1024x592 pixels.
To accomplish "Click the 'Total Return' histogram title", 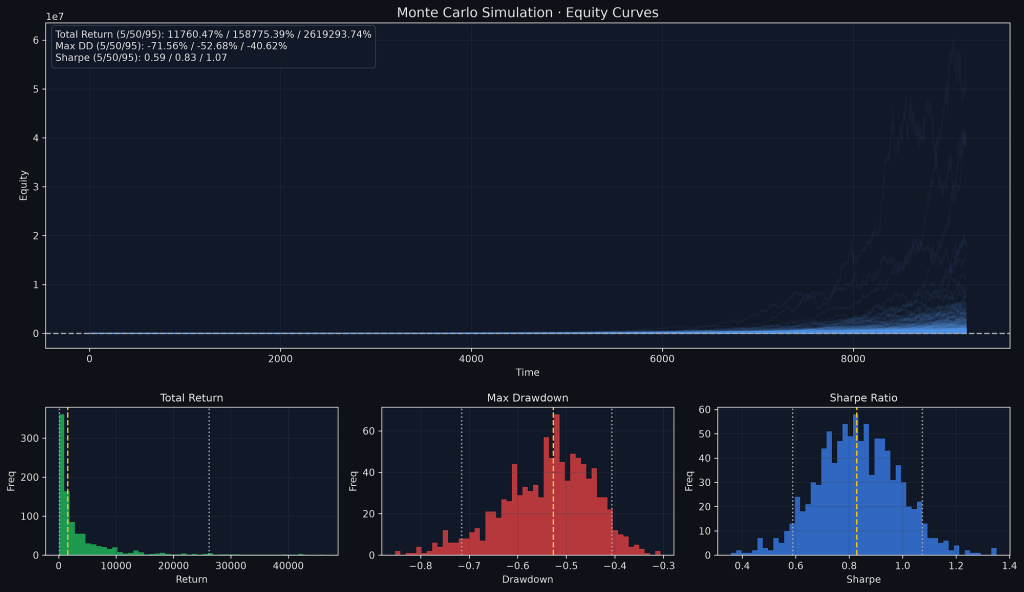I will (191, 398).
